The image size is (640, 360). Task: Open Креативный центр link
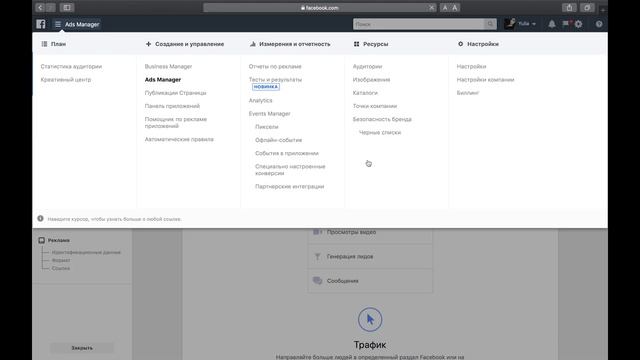66,80
